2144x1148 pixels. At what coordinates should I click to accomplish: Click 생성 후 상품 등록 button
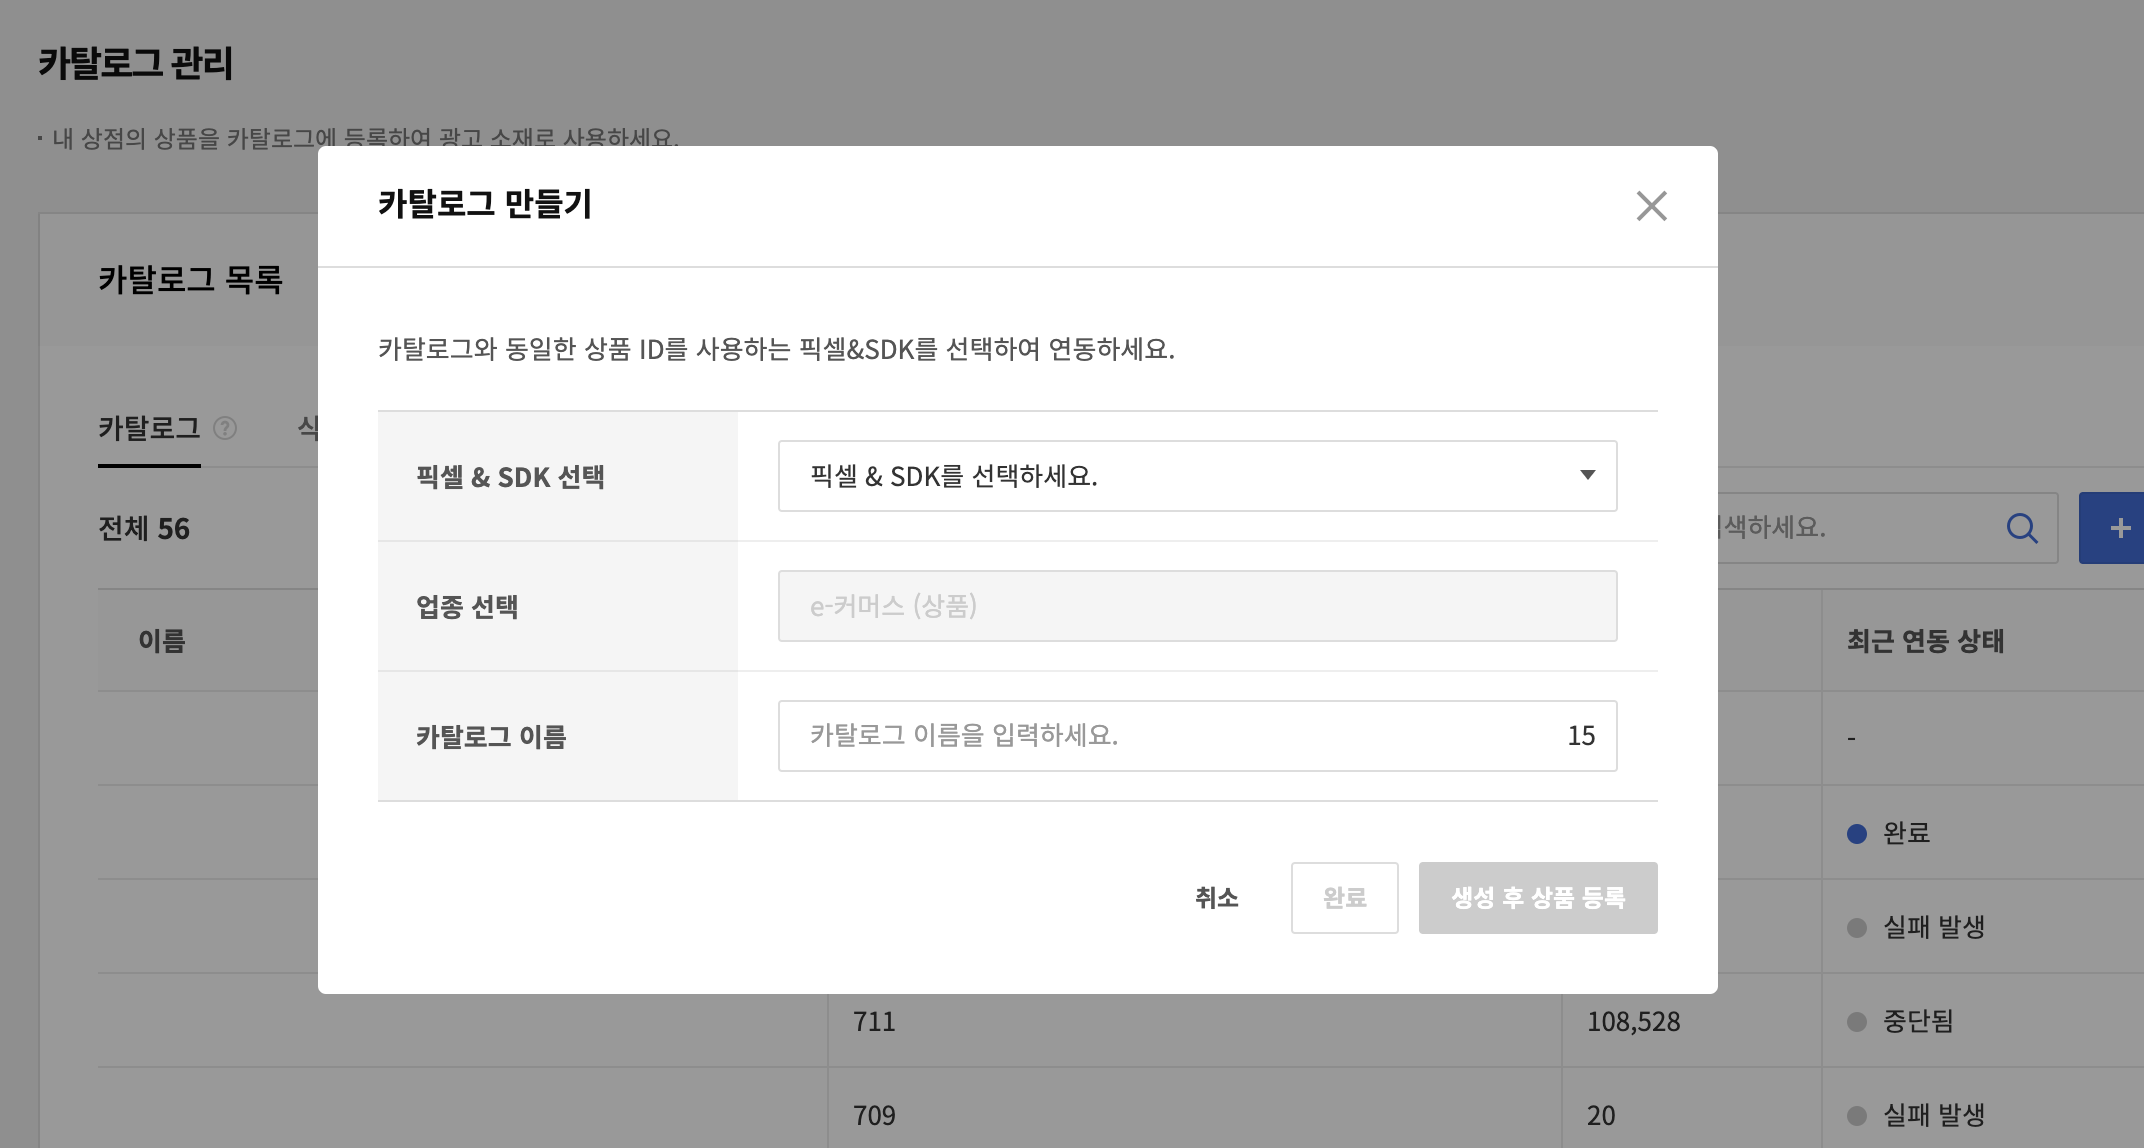[1537, 898]
